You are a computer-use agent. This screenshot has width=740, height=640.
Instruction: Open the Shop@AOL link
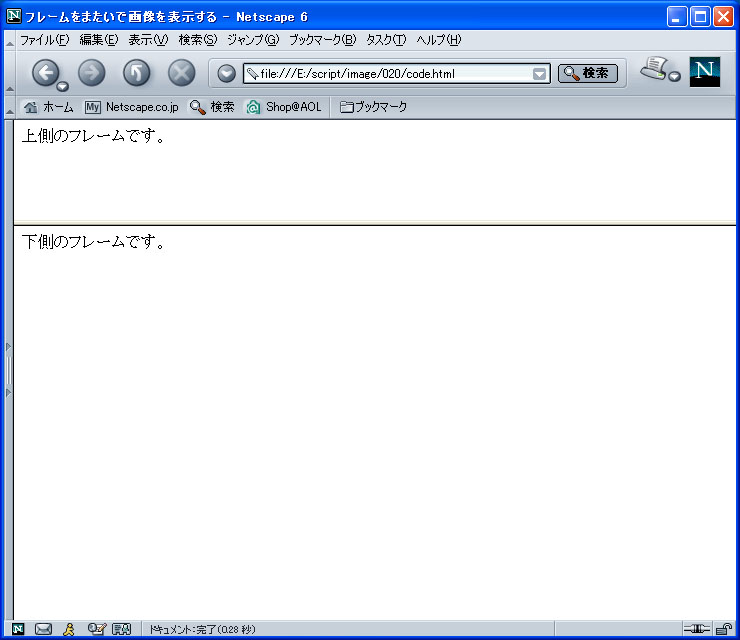click(x=284, y=107)
